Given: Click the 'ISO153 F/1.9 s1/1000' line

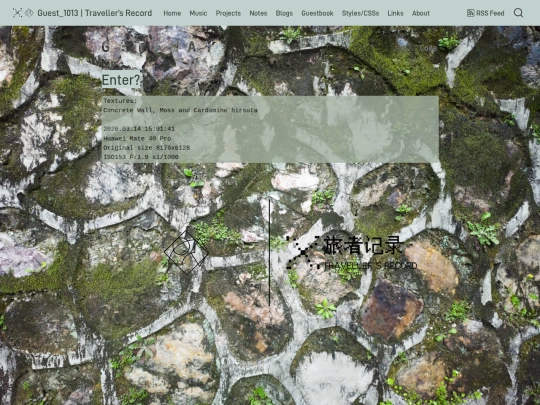Looking at the screenshot, I should pos(141,157).
